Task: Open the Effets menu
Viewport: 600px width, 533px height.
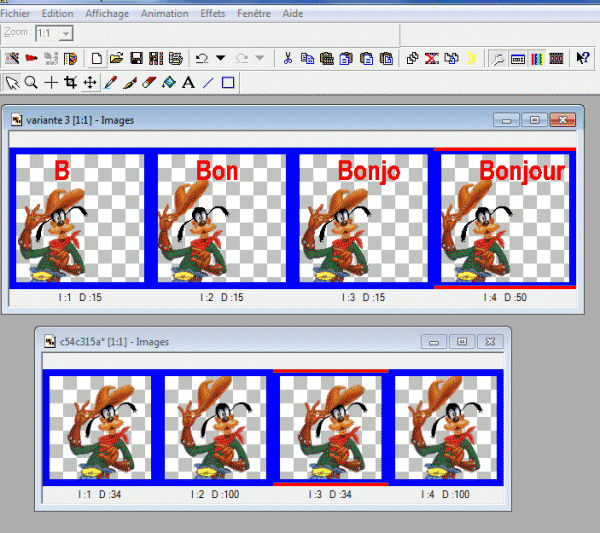Action: (213, 14)
